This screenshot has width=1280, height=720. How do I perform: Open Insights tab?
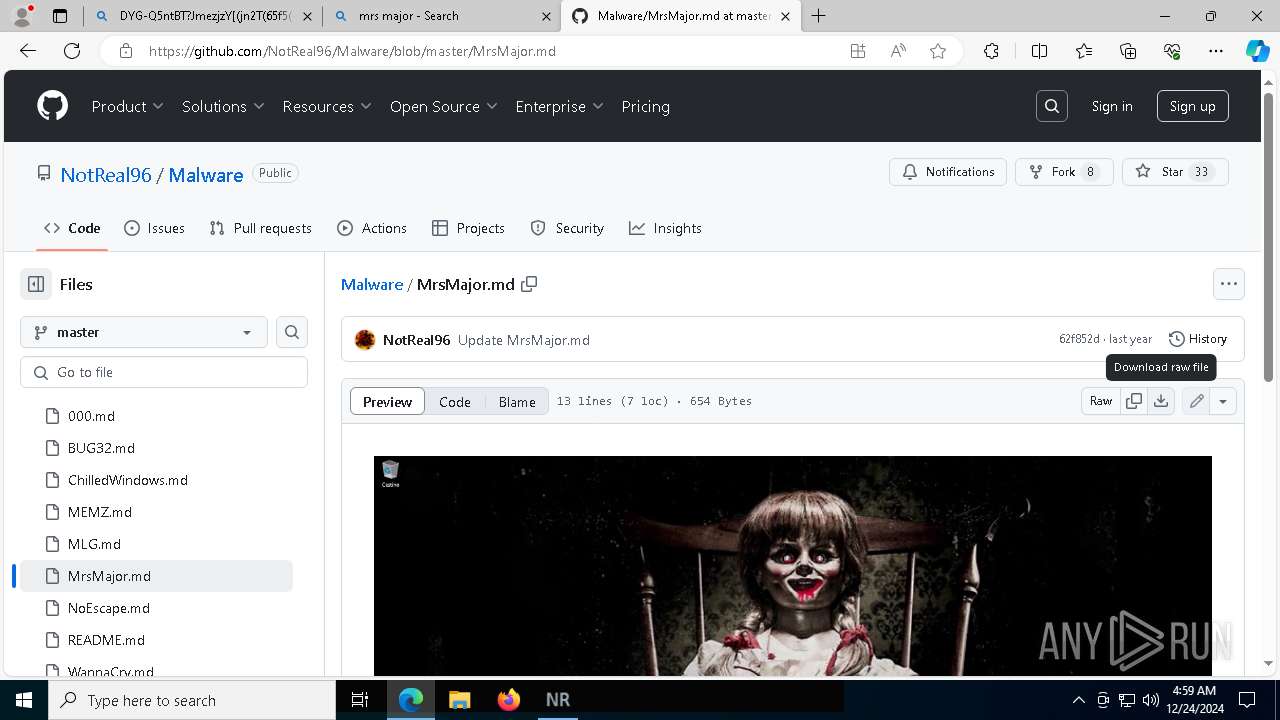[x=665, y=228]
